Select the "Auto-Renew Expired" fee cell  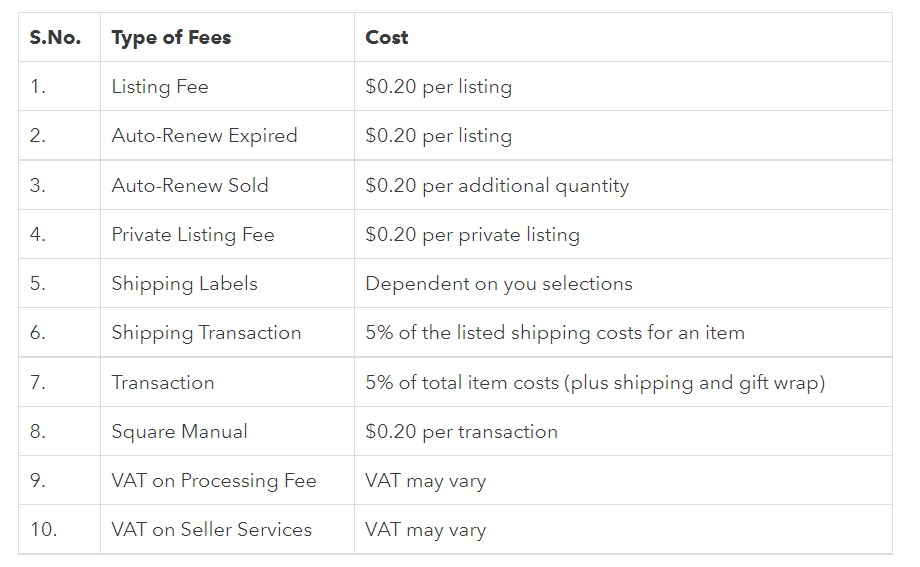point(204,136)
